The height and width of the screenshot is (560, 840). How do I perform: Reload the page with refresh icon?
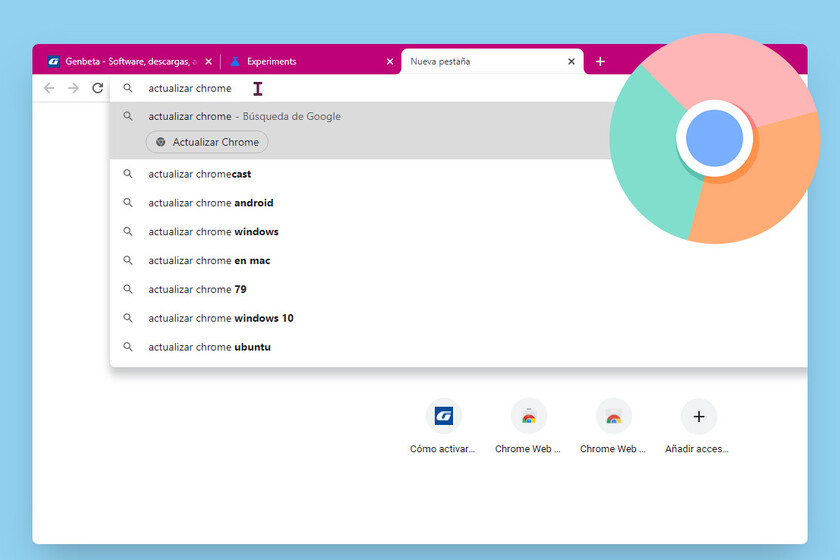click(x=98, y=88)
